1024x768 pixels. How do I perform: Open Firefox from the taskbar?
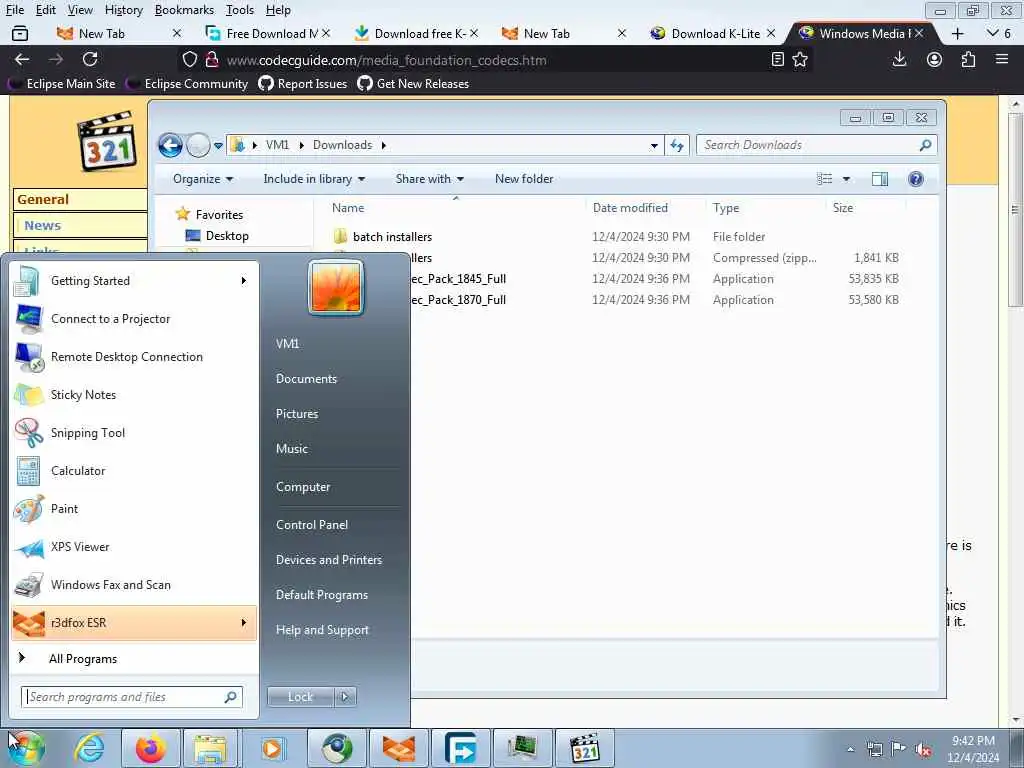point(151,748)
